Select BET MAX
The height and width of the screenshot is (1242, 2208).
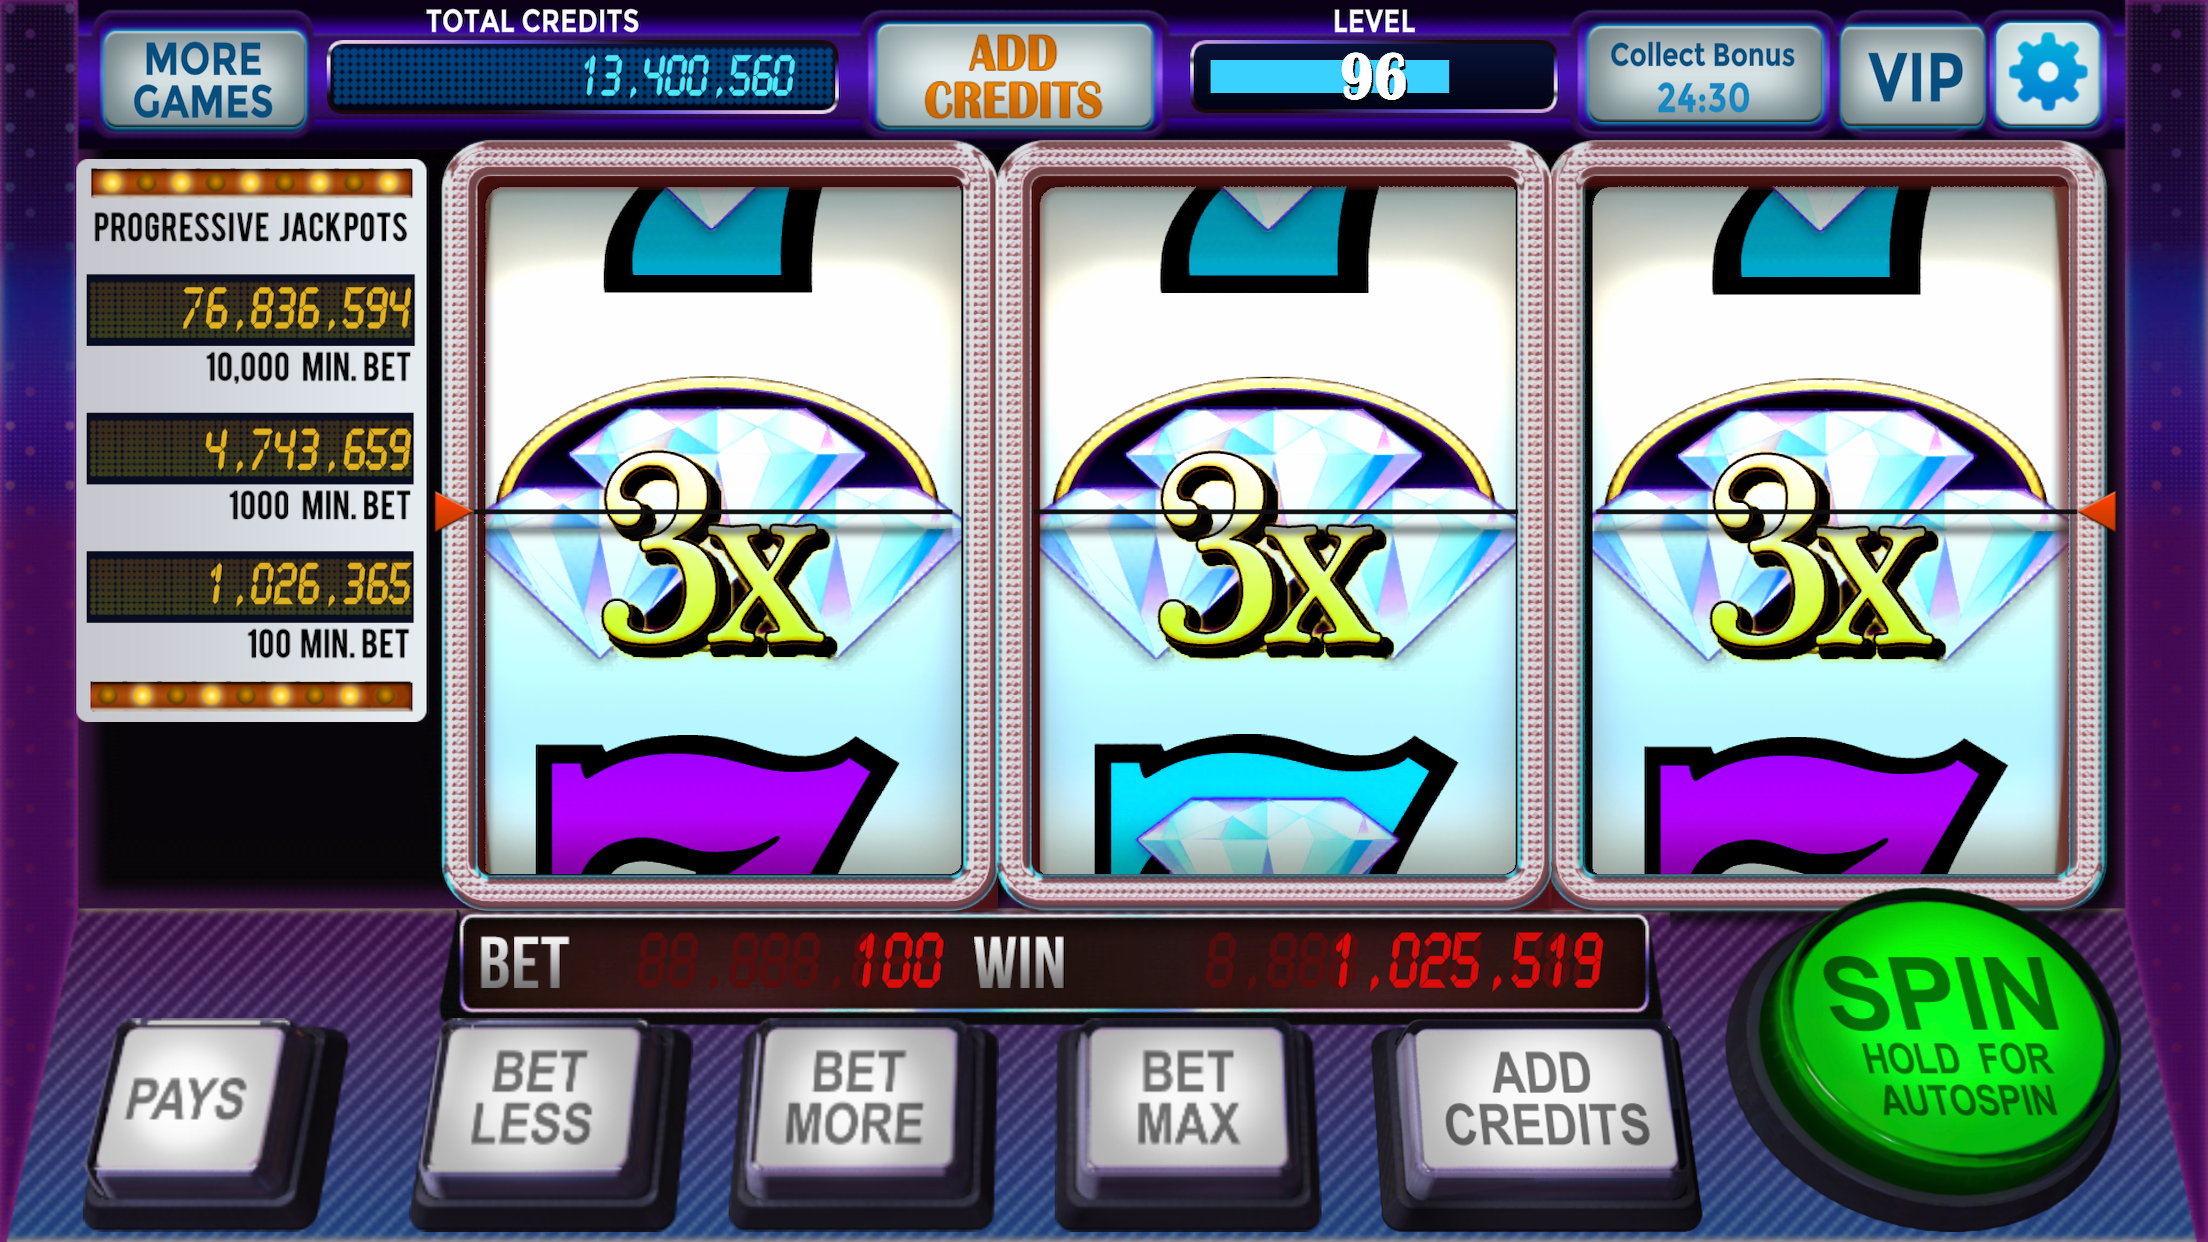pos(1186,1100)
